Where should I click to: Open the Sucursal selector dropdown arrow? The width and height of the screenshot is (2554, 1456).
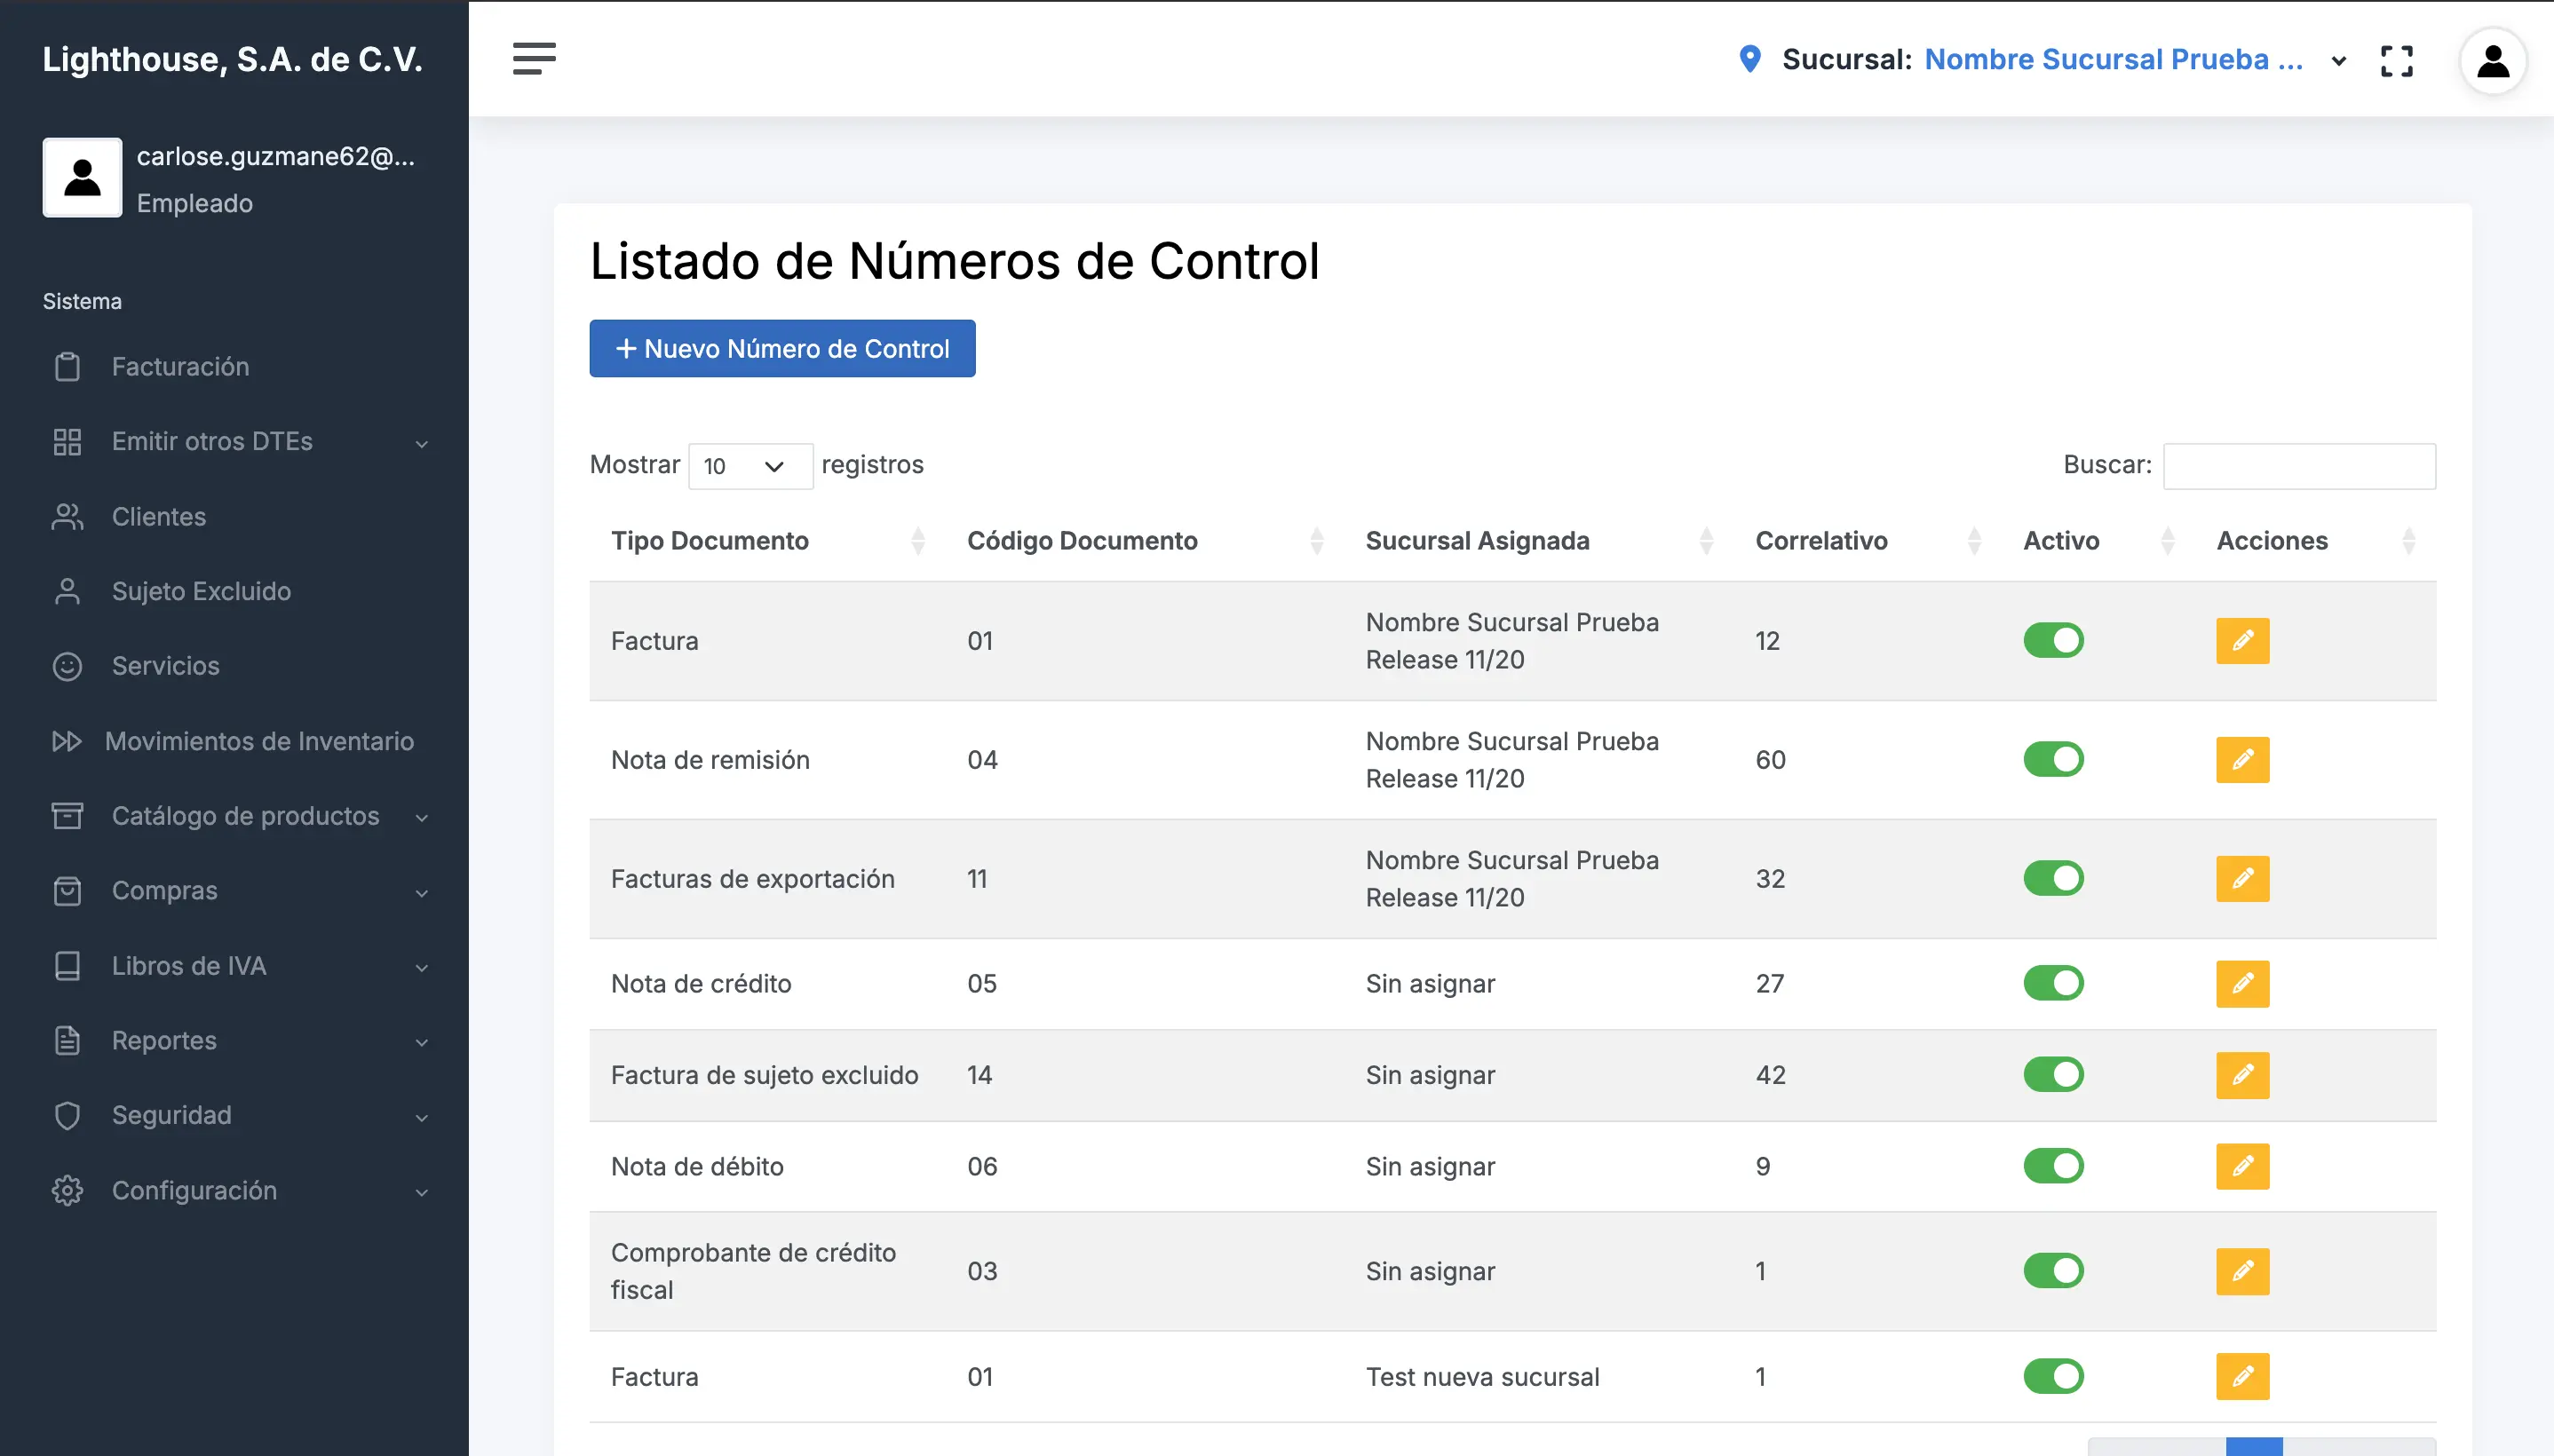click(2338, 61)
